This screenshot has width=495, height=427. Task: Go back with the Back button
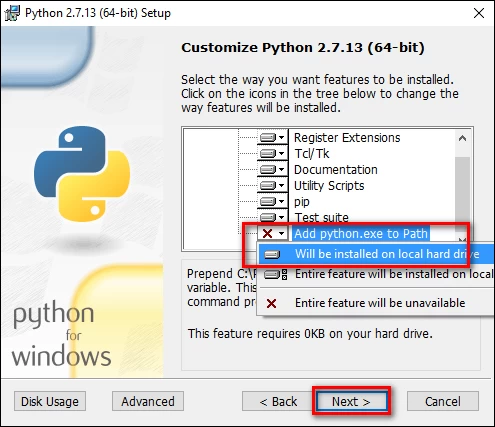[x=278, y=401]
